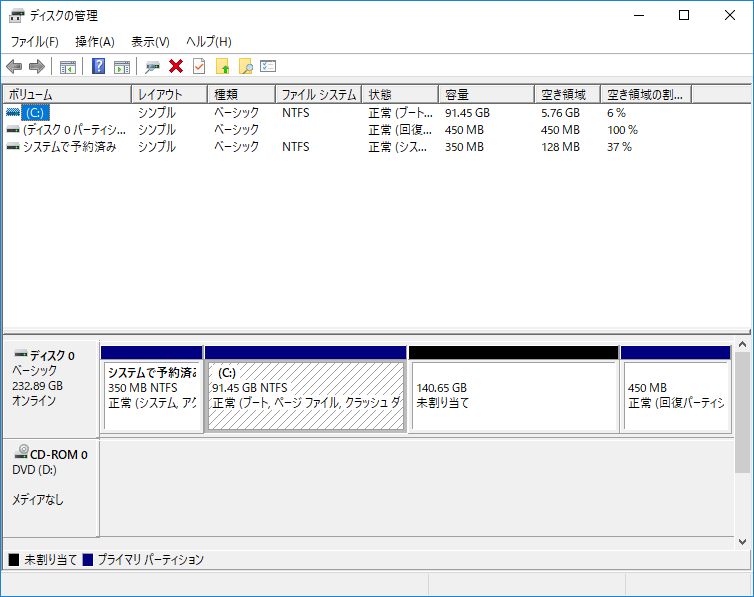Click the checklist settings toolbar icon
Image resolution: width=754 pixels, height=597 pixels.
pos(268,66)
